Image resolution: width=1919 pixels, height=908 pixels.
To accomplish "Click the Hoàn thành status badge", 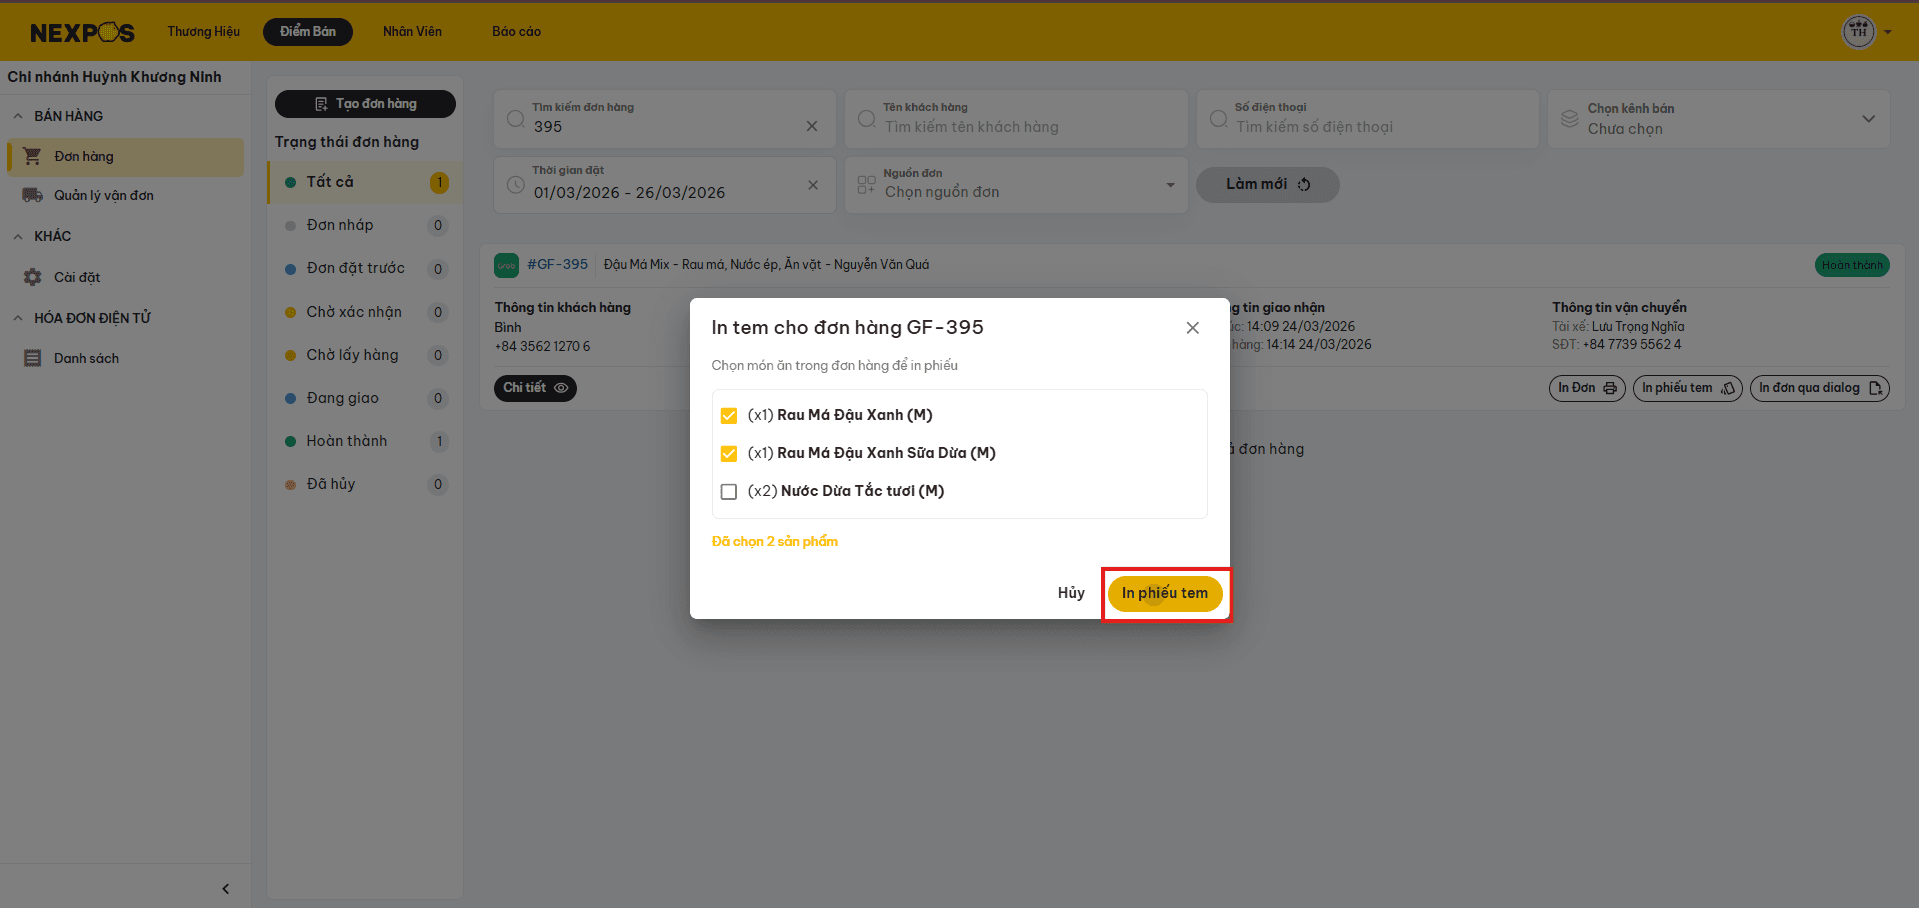I will (x=1852, y=265).
